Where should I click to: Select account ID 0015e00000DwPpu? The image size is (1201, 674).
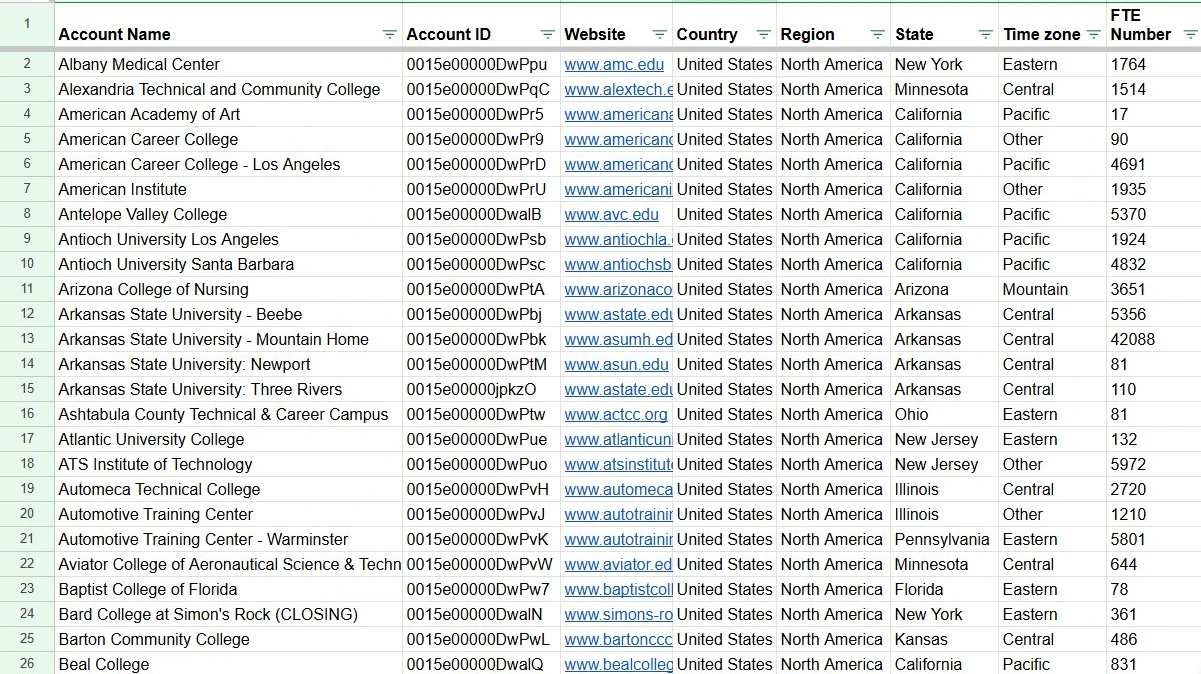click(481, 64)
